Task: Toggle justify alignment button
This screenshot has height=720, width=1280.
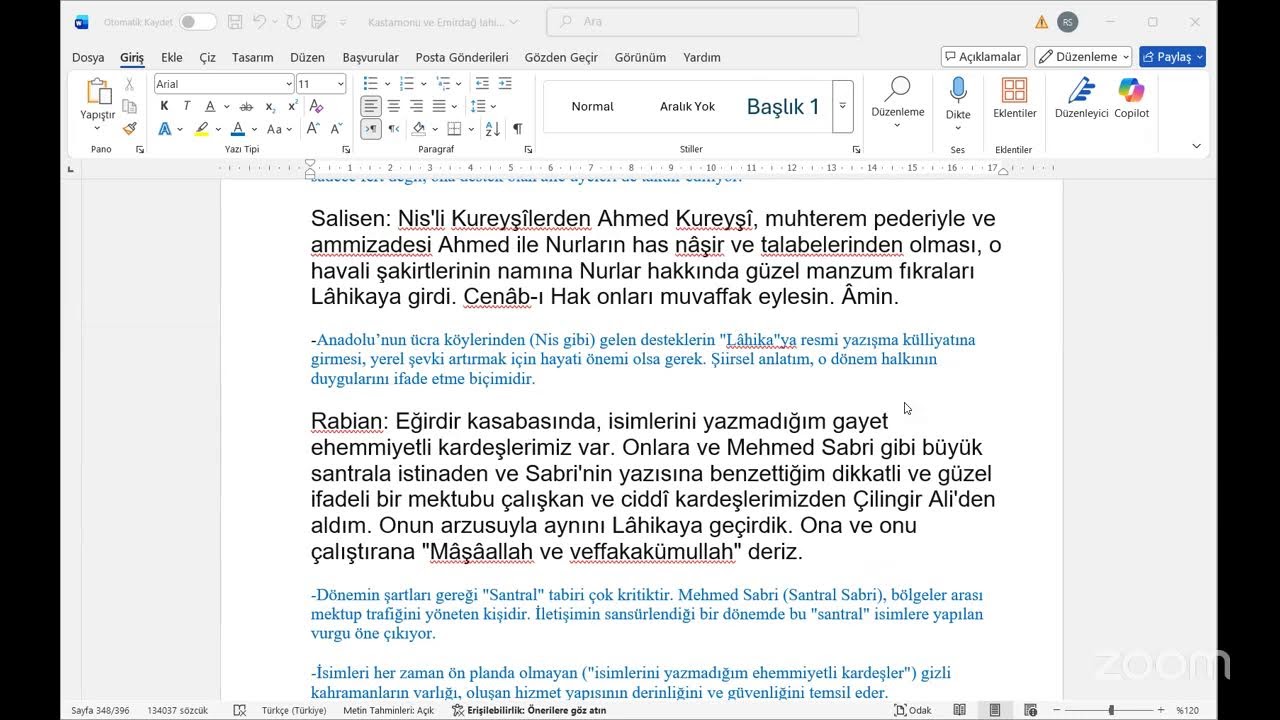Action: (437, 106)
